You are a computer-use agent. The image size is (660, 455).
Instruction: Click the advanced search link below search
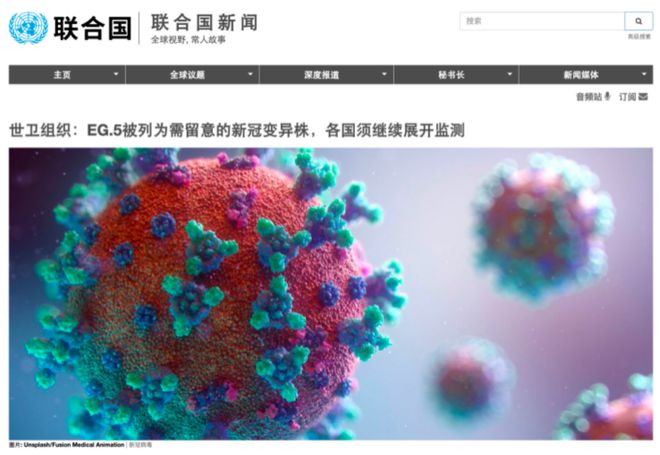pos(639,37)
